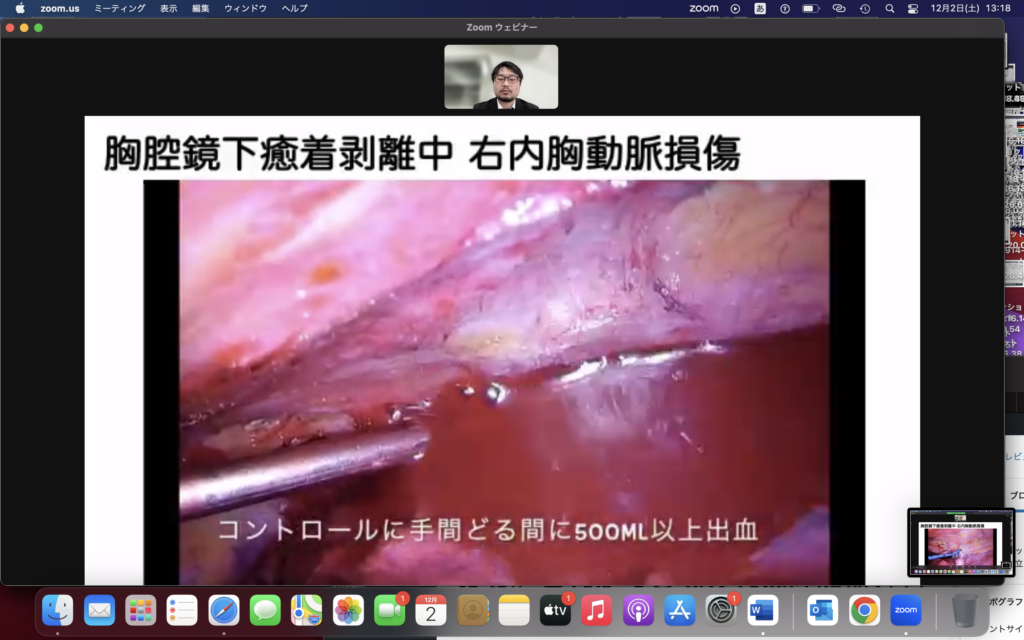The width and height of the screenshot is (1024, 640).
Task: Open the ミーティング menu
Action: click(119, 8)
